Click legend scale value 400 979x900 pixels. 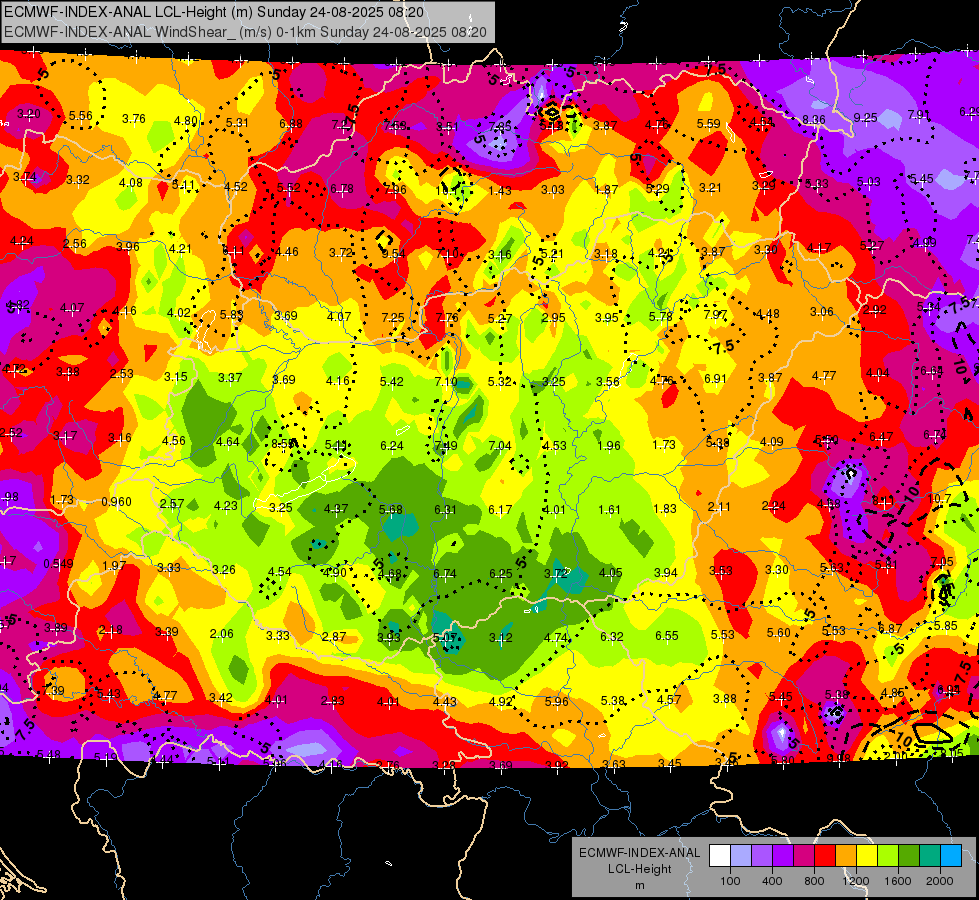click(x=772, y=881)
